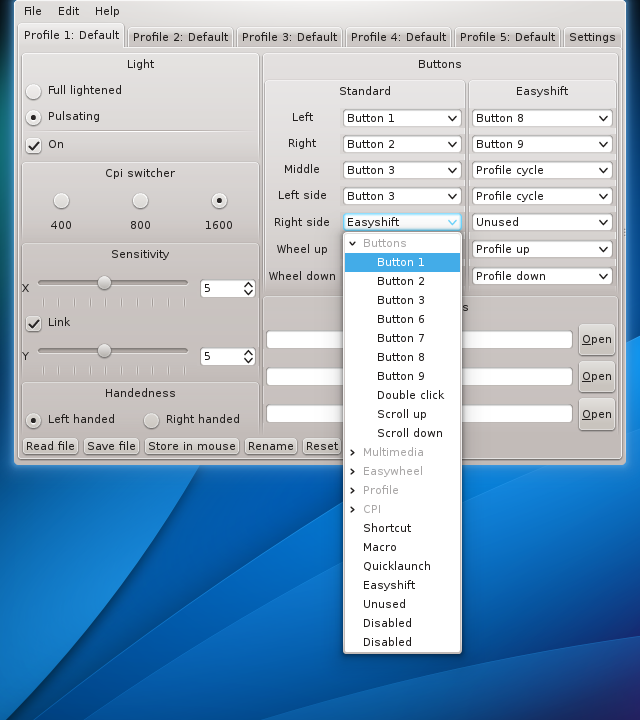This screenshot has height=720, width=640.
Task: Open Easyshift dropdown showing Button 9
Action: [x=542, y=144]
